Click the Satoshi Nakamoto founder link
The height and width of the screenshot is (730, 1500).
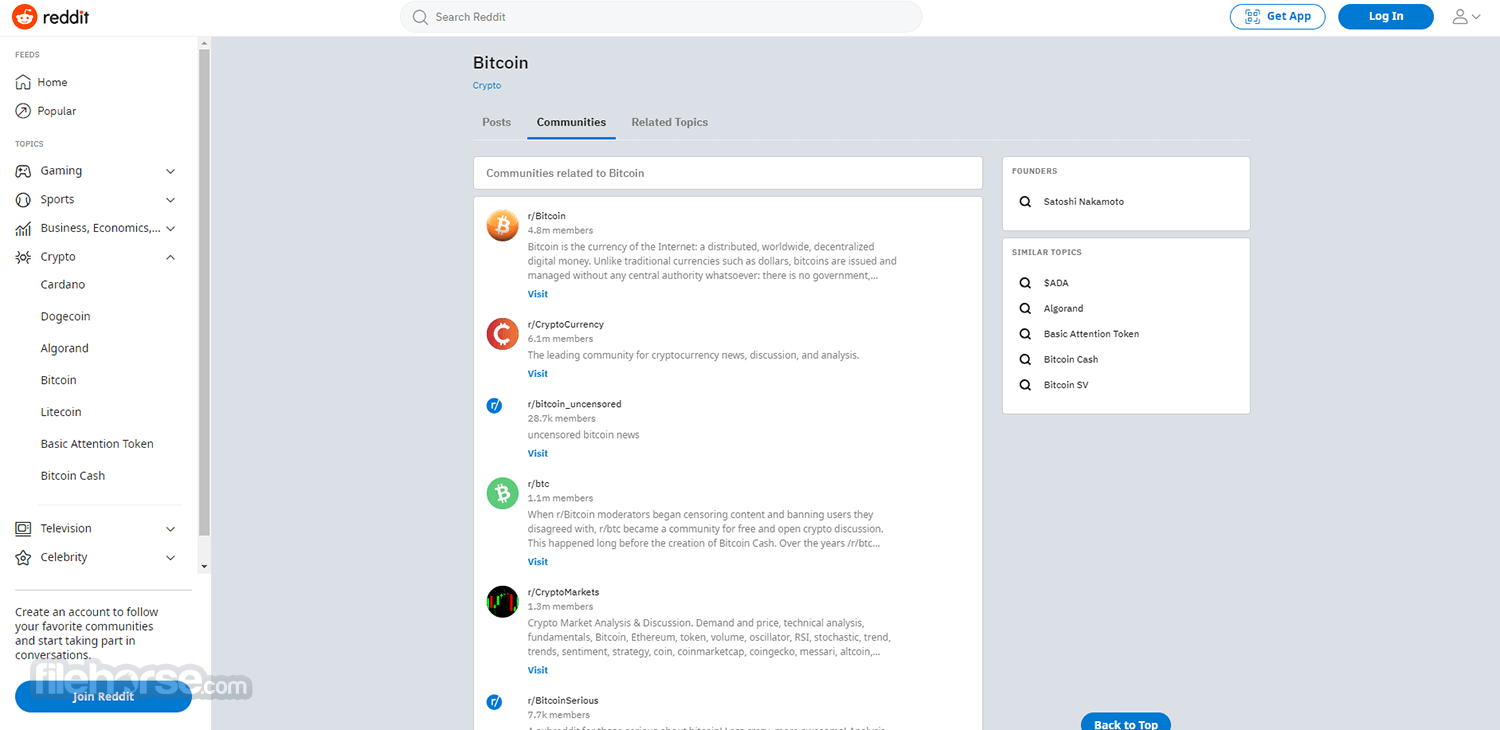(x=1084, y=202)
